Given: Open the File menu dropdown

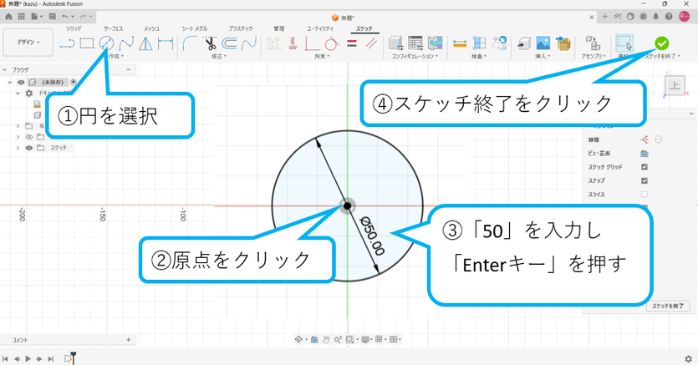Looking at the screenshot, I should 37,16.
